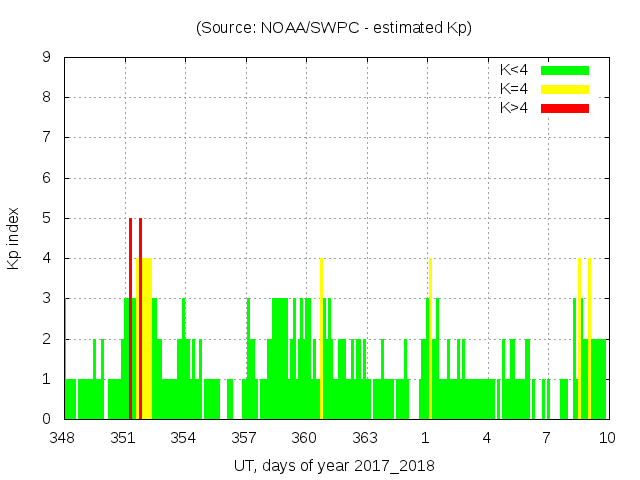Click the 9 label on y-axis
This screenshot has width=640, height=480.
(46, 58)
